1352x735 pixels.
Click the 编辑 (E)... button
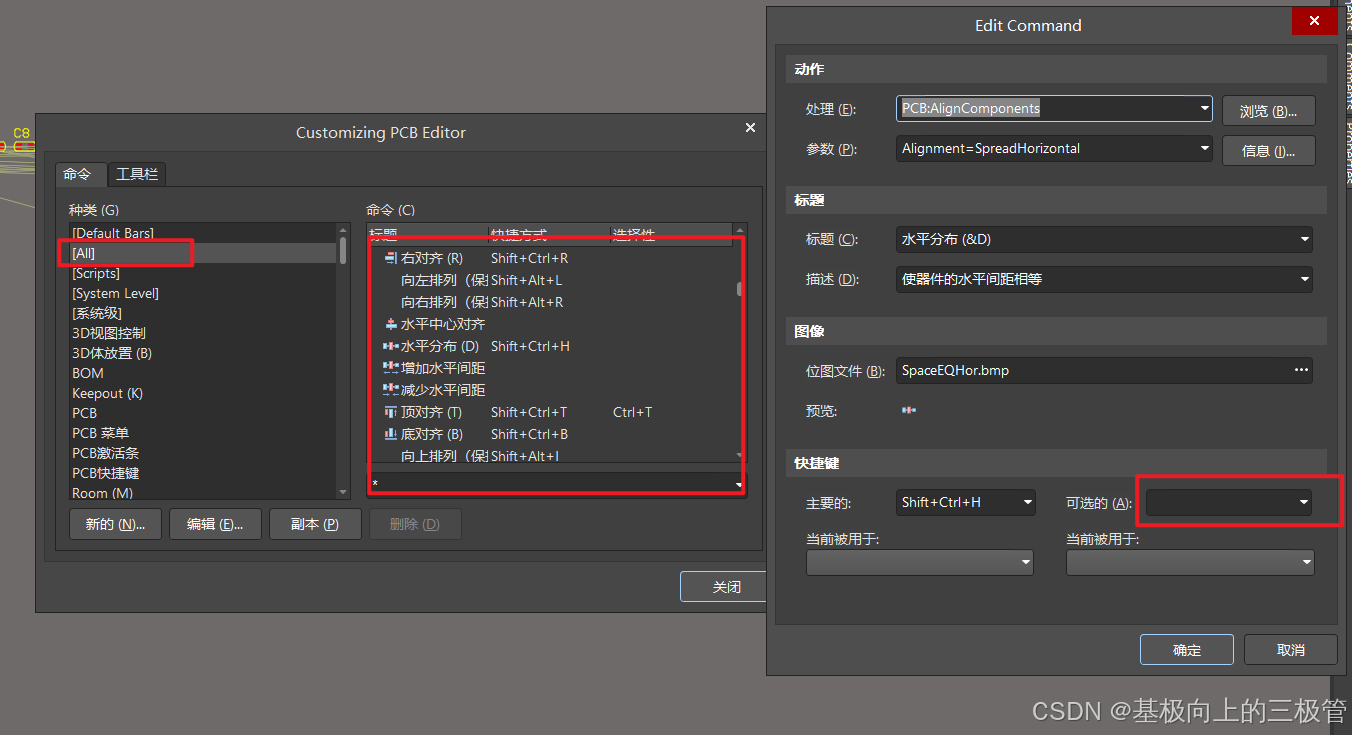(215, 524)
